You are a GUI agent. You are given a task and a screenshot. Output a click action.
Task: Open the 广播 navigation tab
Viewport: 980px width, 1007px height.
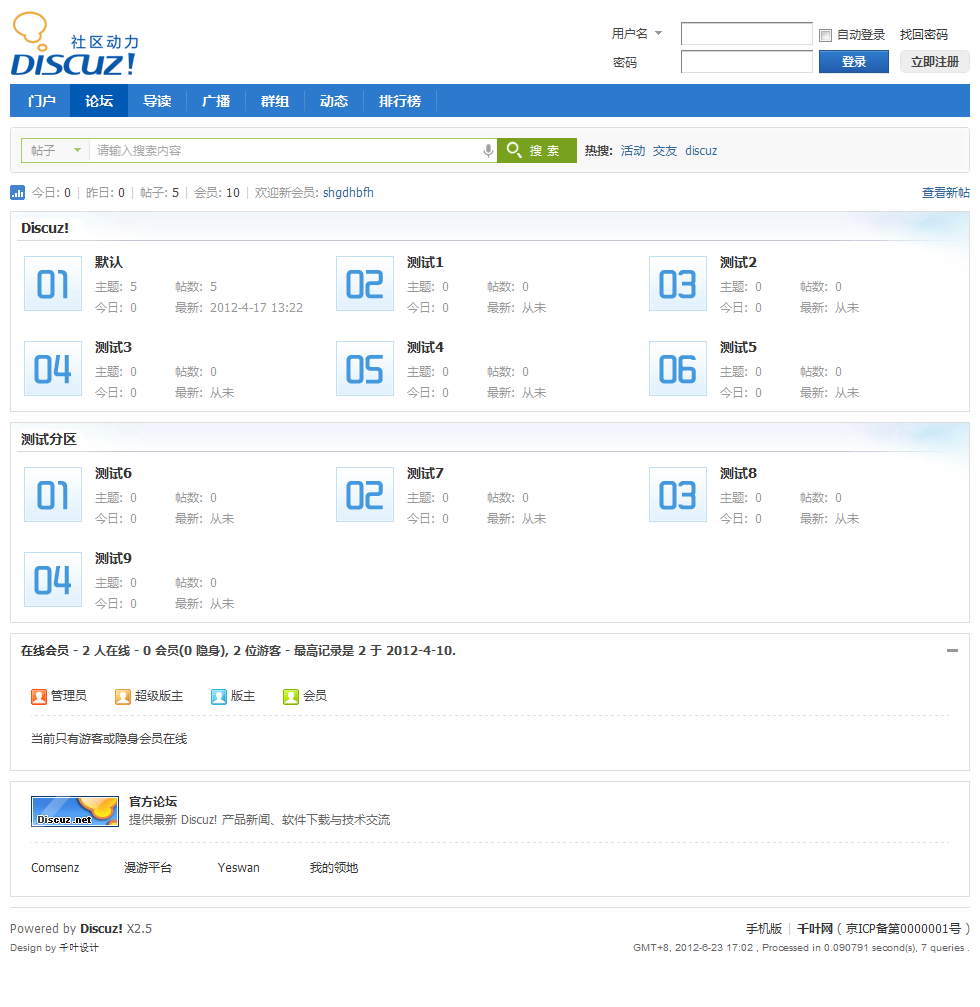[216, 101]
